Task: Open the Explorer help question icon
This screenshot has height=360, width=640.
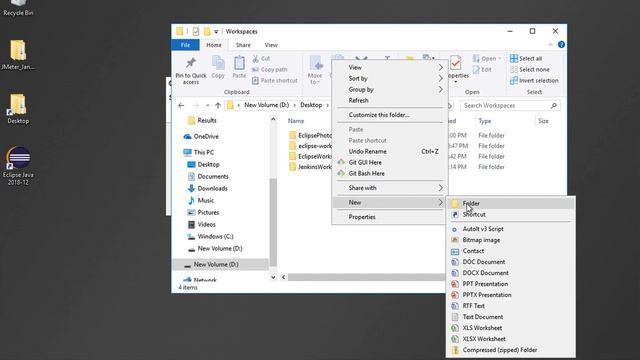Action: click(x=561, y=45)
